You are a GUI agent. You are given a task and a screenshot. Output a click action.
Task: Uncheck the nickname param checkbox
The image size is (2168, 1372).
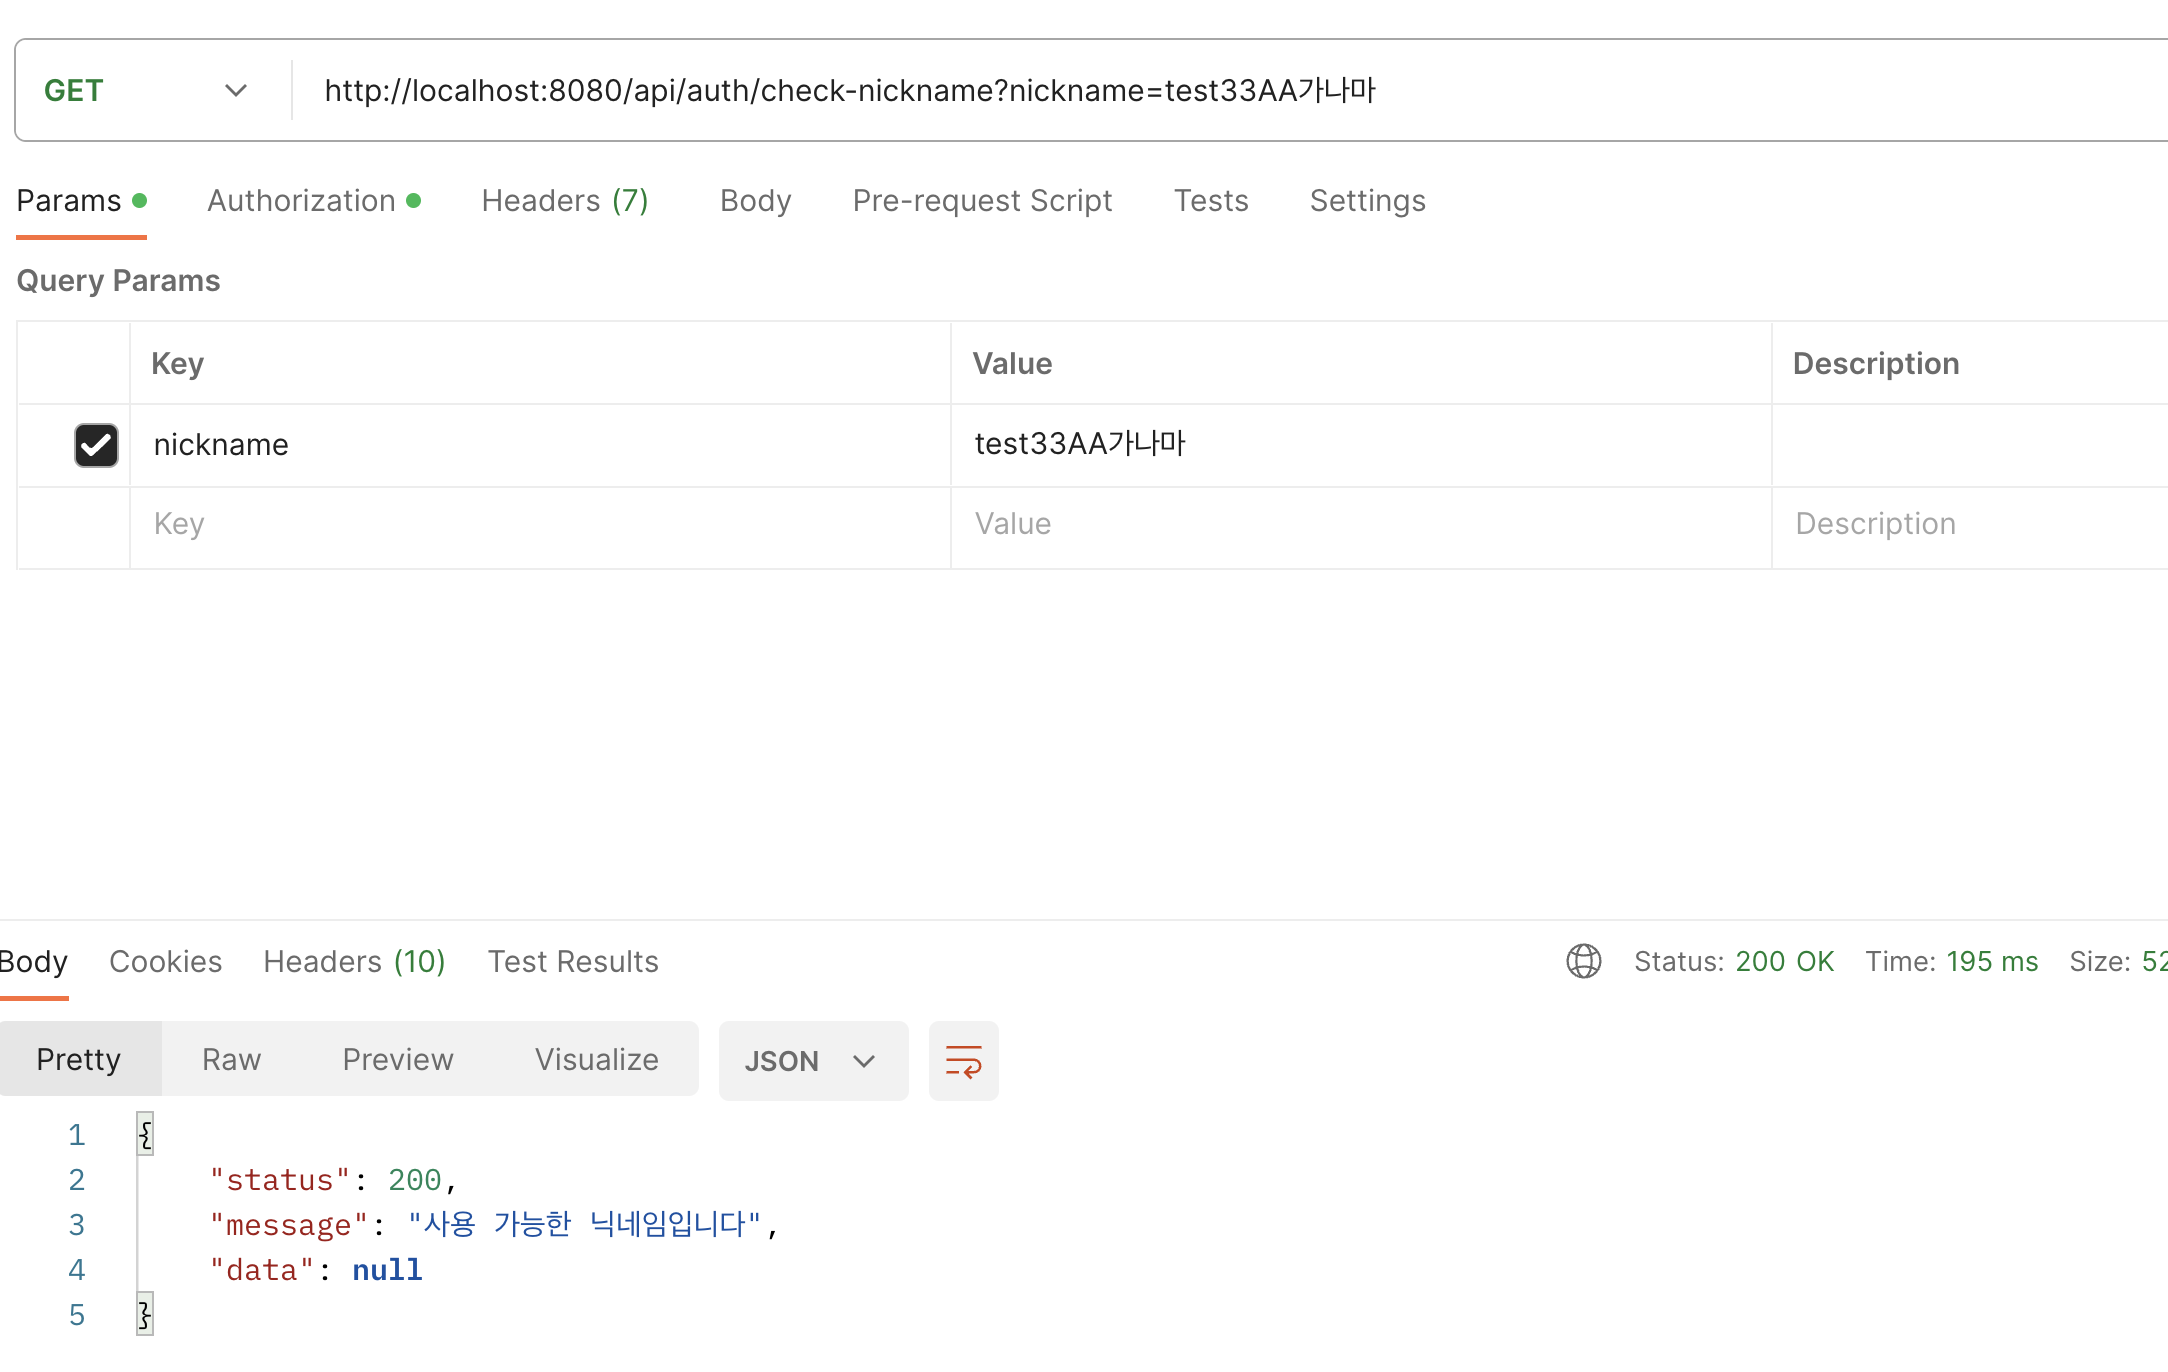(x=96, y=445)
